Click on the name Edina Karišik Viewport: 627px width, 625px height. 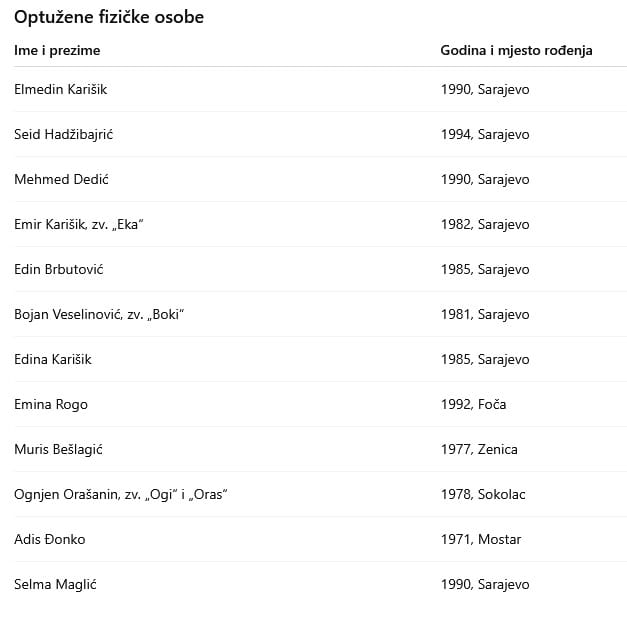click(x=53, y=359)
